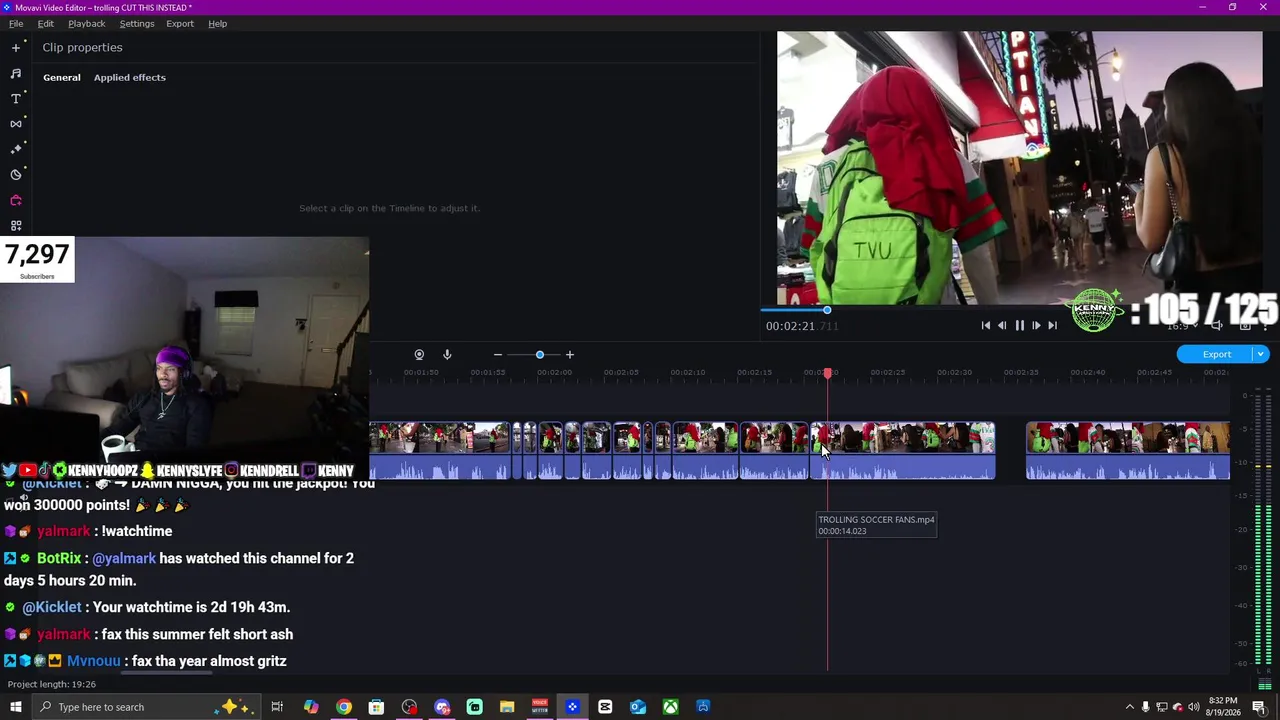This screenshot has width=1280, height=720.
Task: Open the Help menu
Action: (x=217, y=23)
